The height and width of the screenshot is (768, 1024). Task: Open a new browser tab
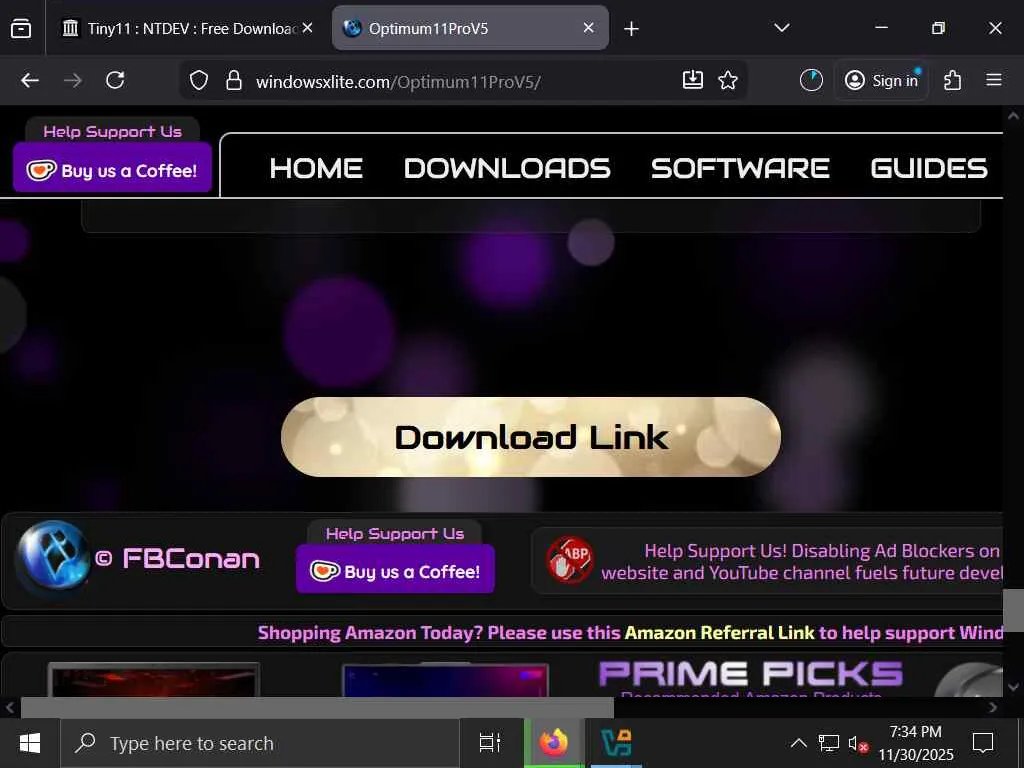point(631,29)
